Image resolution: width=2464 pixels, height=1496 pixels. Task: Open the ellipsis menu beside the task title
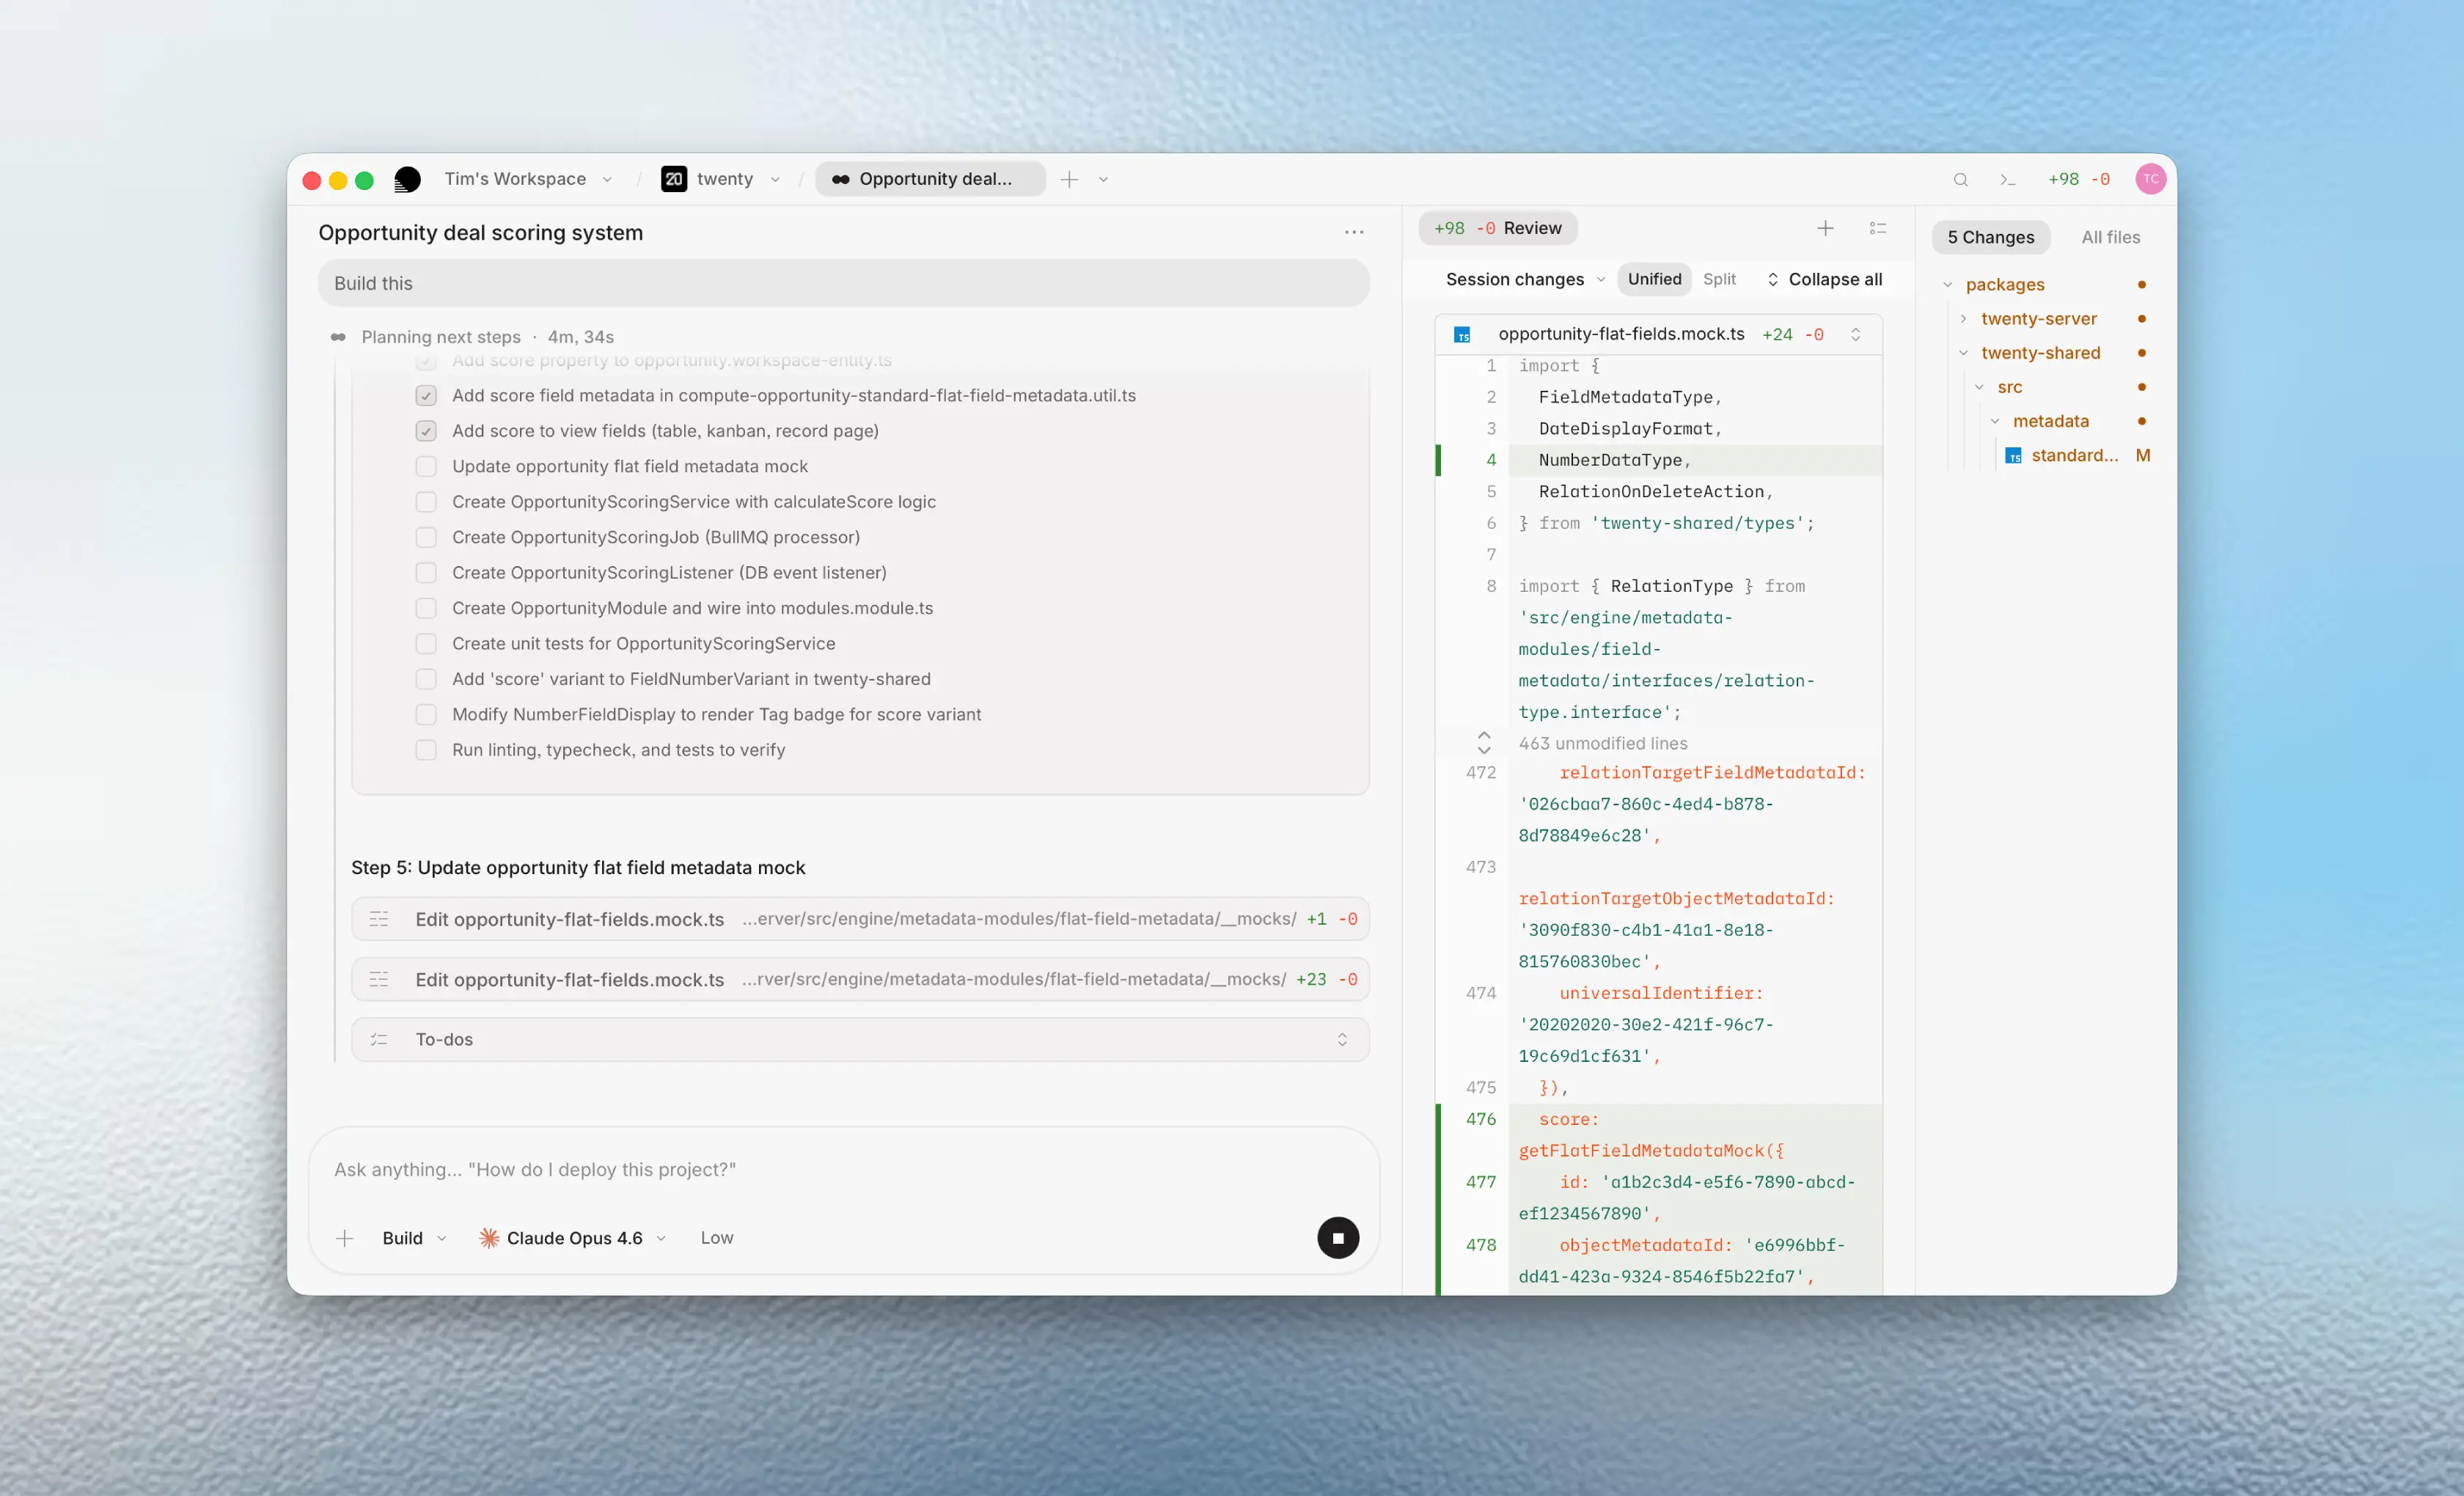[x=1354, y=232]
